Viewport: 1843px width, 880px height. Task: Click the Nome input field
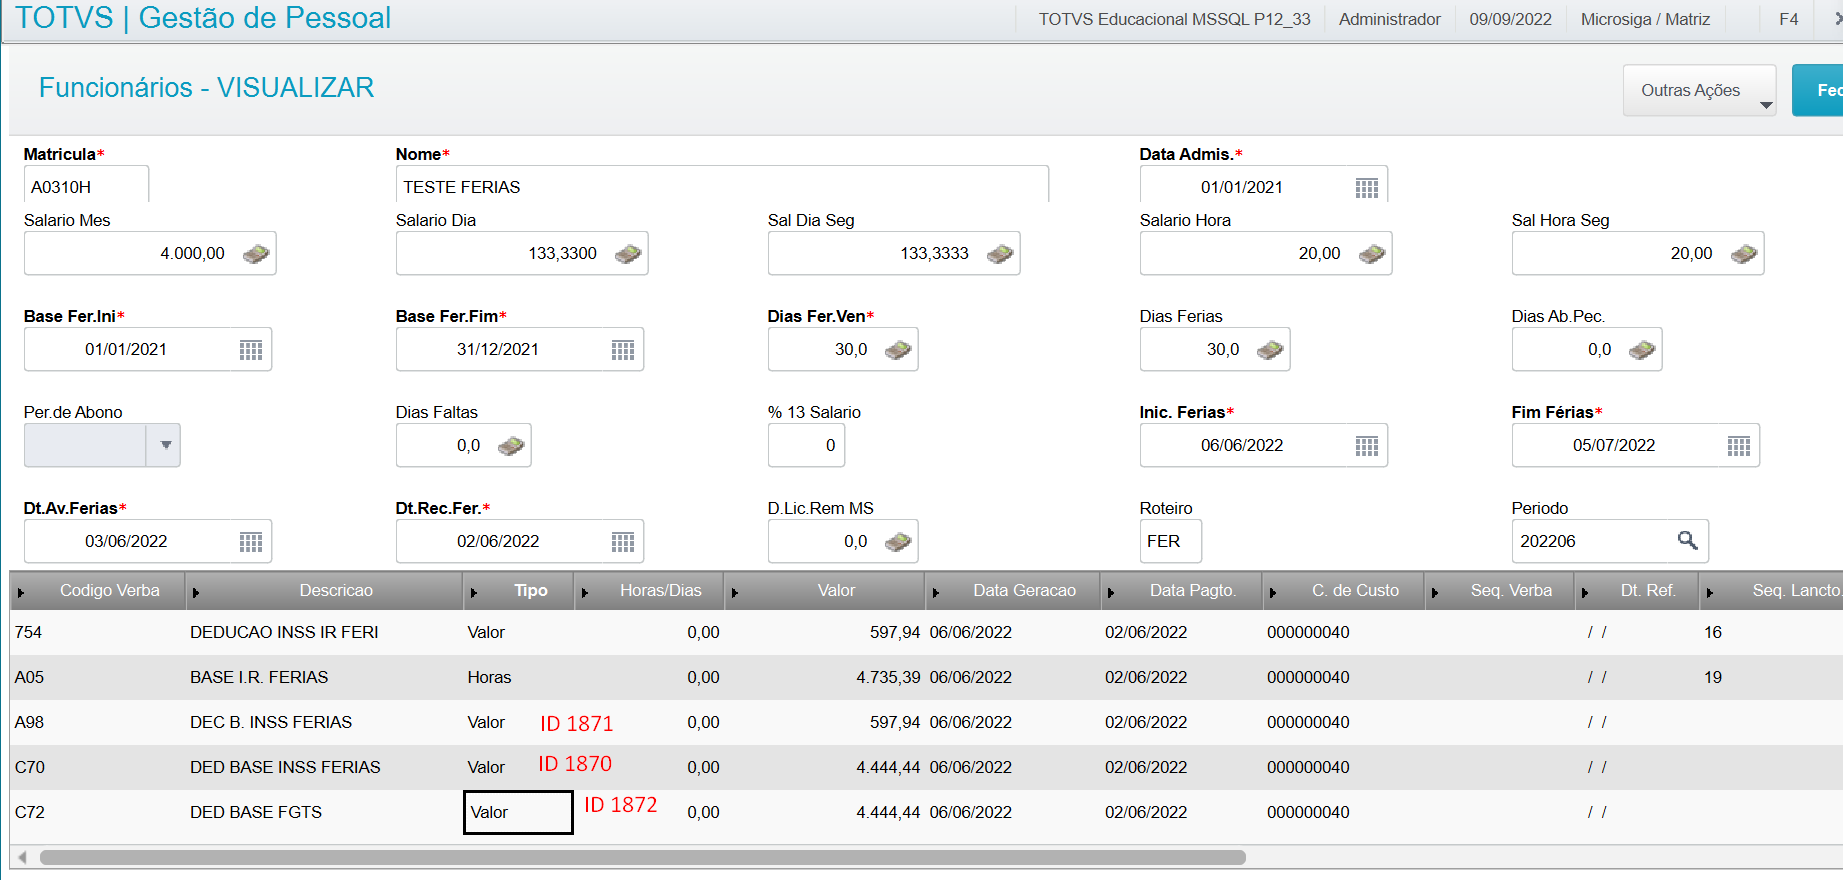pyautogui.click(x=722, y=187)
